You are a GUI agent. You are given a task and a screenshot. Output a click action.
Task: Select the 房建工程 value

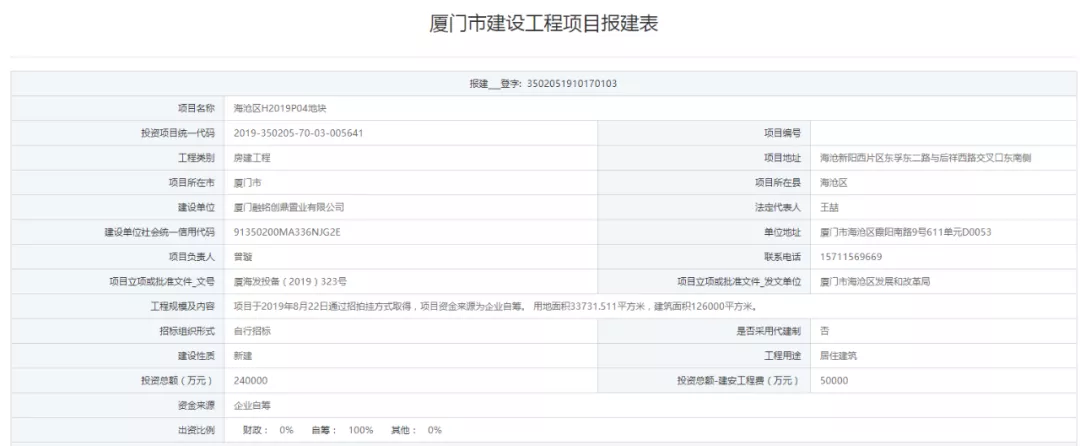click(x=252, y=158)
